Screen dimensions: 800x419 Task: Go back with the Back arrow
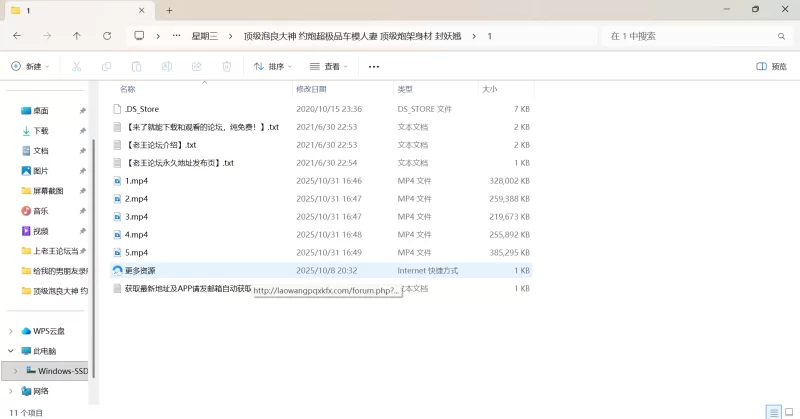click(x=17, y=35)
